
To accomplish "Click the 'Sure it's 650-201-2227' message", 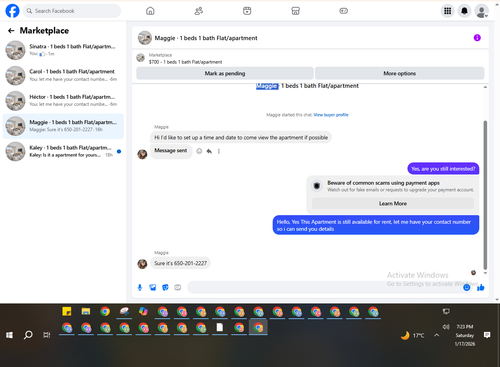I will (x=180, y=263).
